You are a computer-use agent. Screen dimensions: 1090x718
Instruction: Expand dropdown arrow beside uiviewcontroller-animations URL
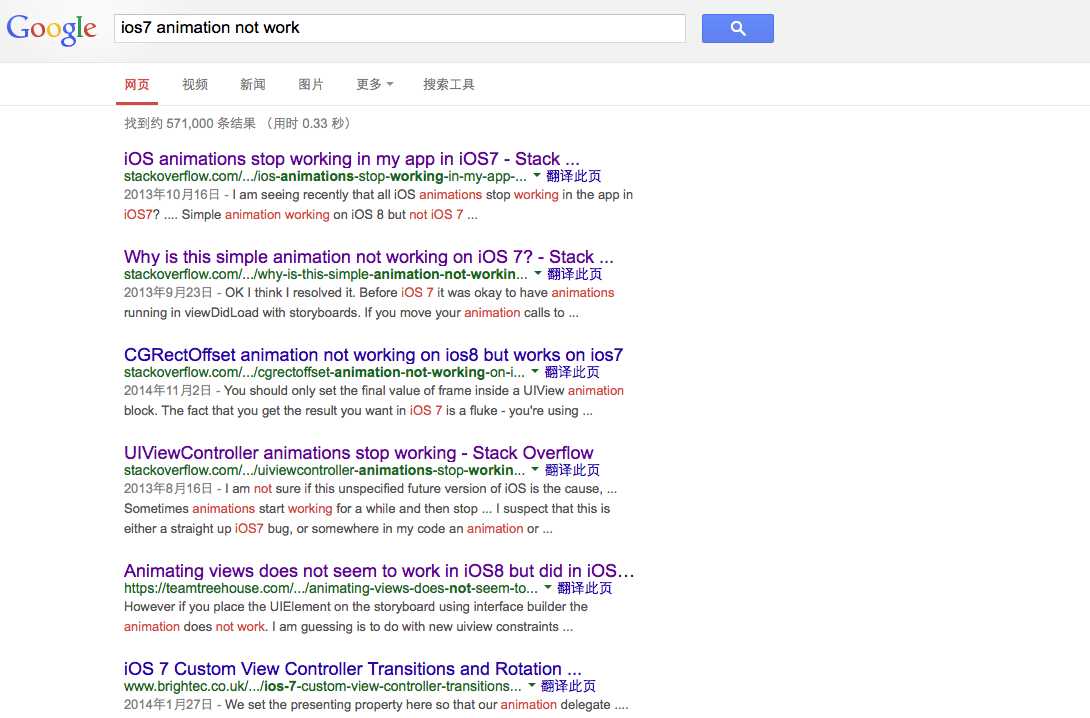pos(535,470)
